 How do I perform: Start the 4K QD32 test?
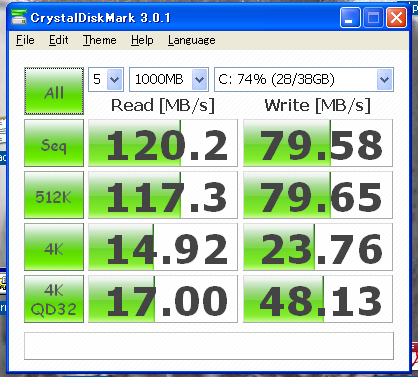(54, 299)
